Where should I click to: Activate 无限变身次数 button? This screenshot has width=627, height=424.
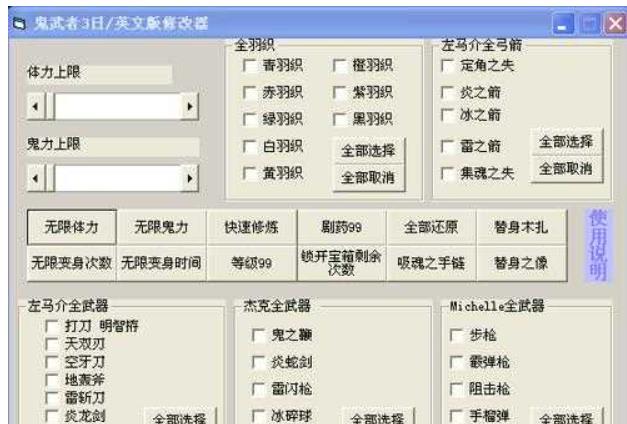(72, 263)
